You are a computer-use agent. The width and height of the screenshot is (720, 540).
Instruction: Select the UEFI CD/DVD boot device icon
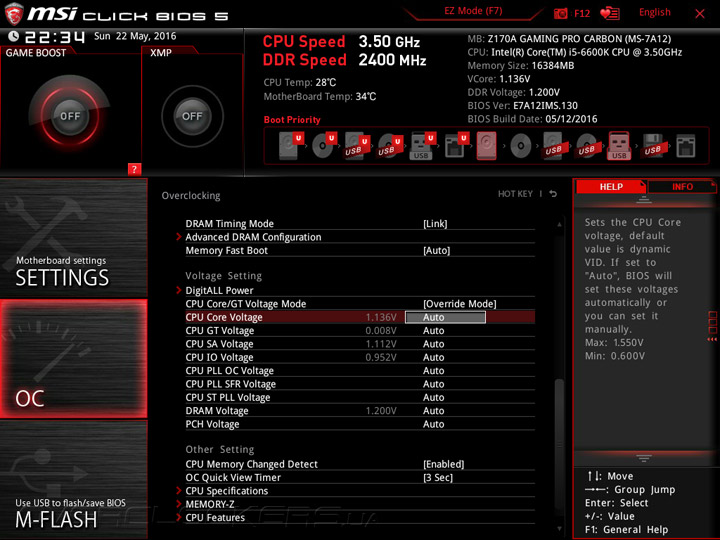click(324, 146)
